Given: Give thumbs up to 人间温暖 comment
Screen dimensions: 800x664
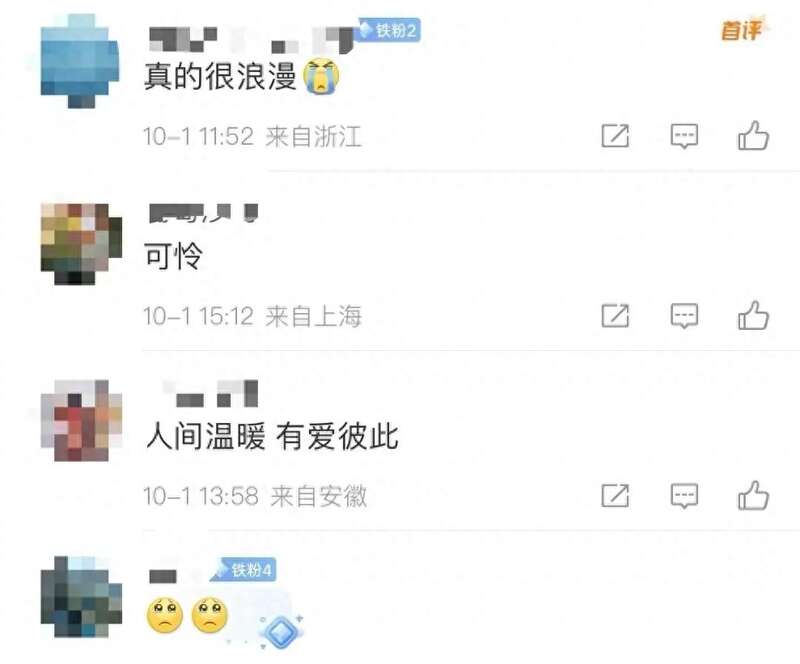Looking at the screenshot, I should coord(753,495).
